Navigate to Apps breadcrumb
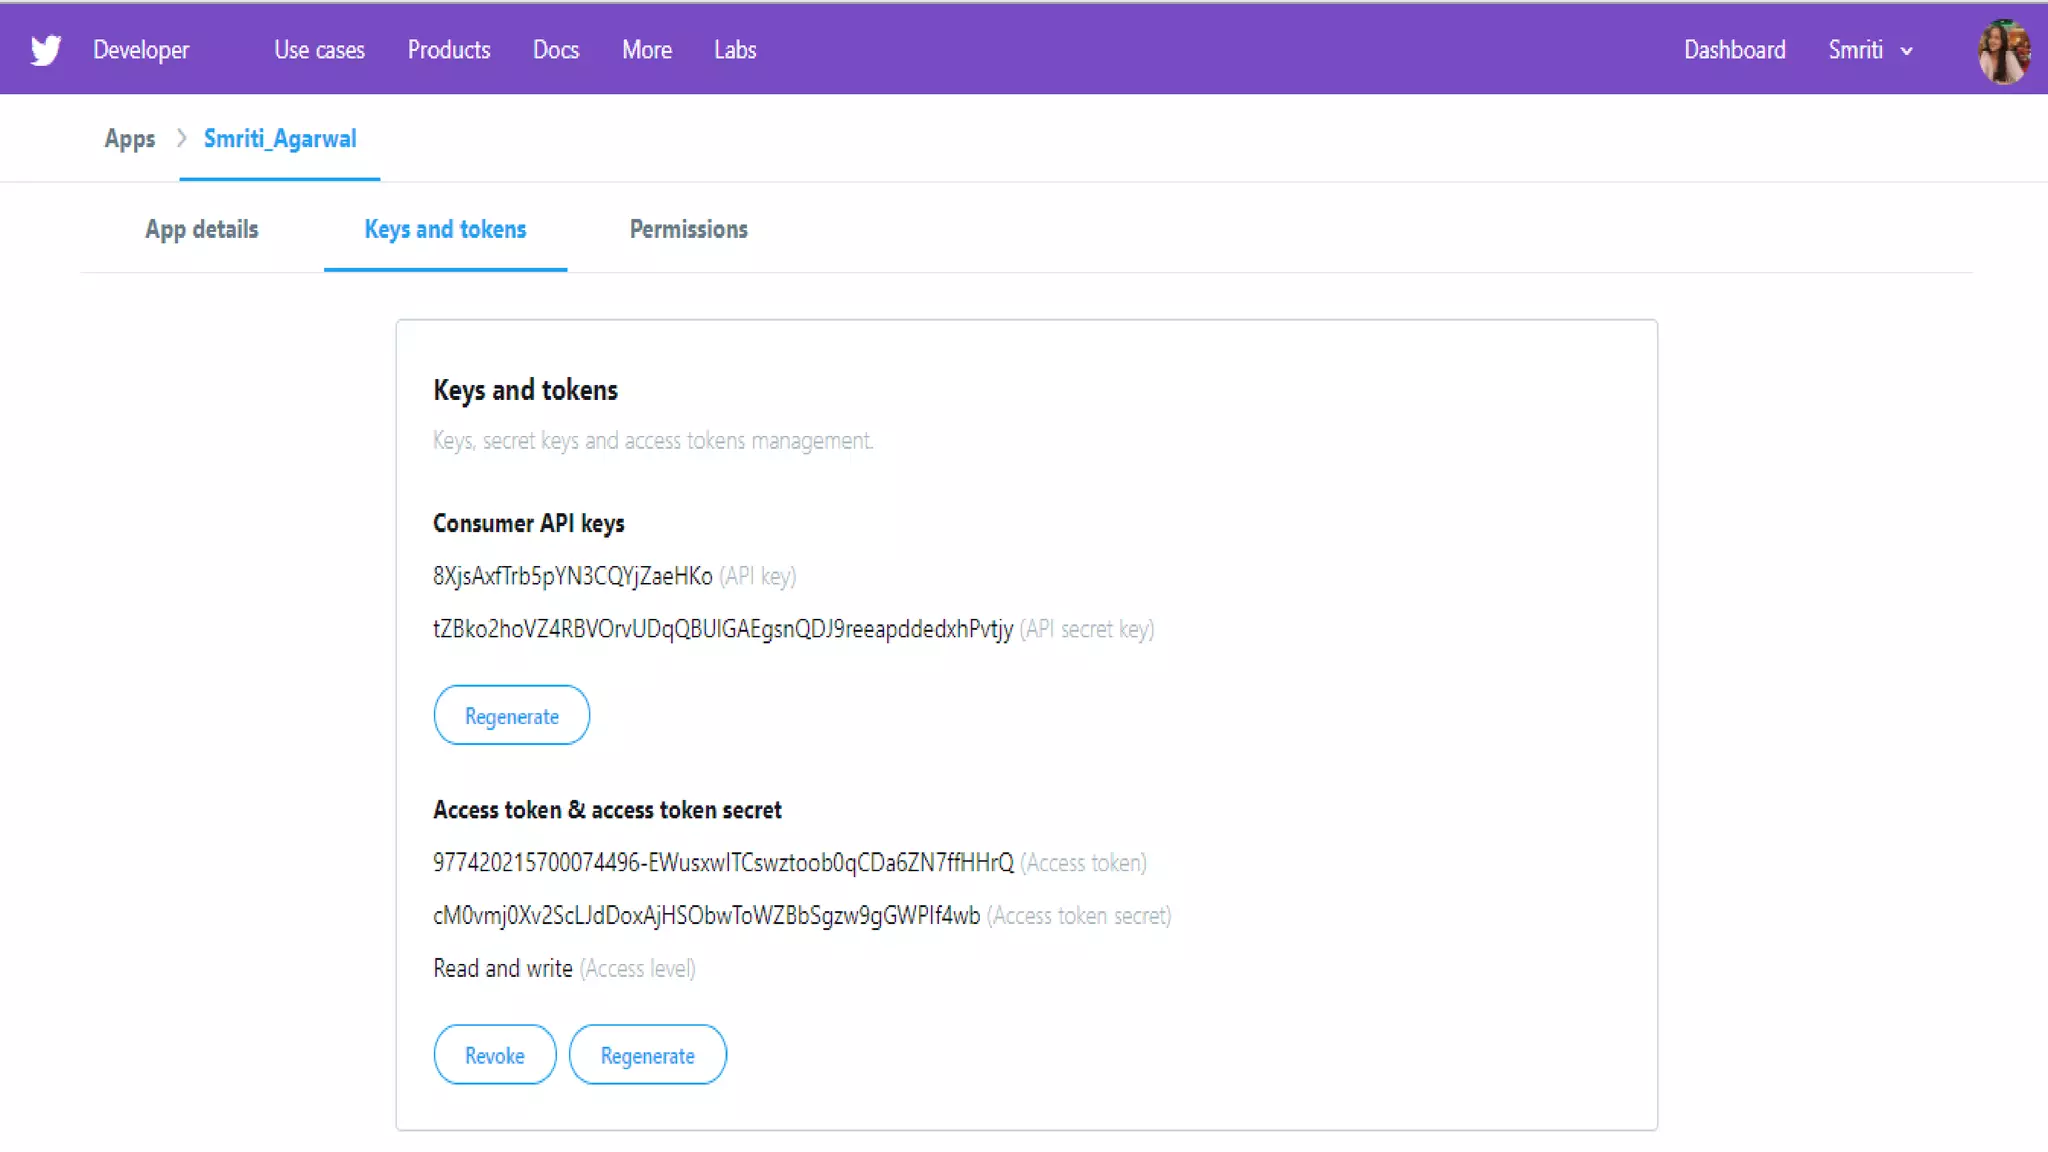Viewport: 2048px width, 1152px height. (130, 139)
